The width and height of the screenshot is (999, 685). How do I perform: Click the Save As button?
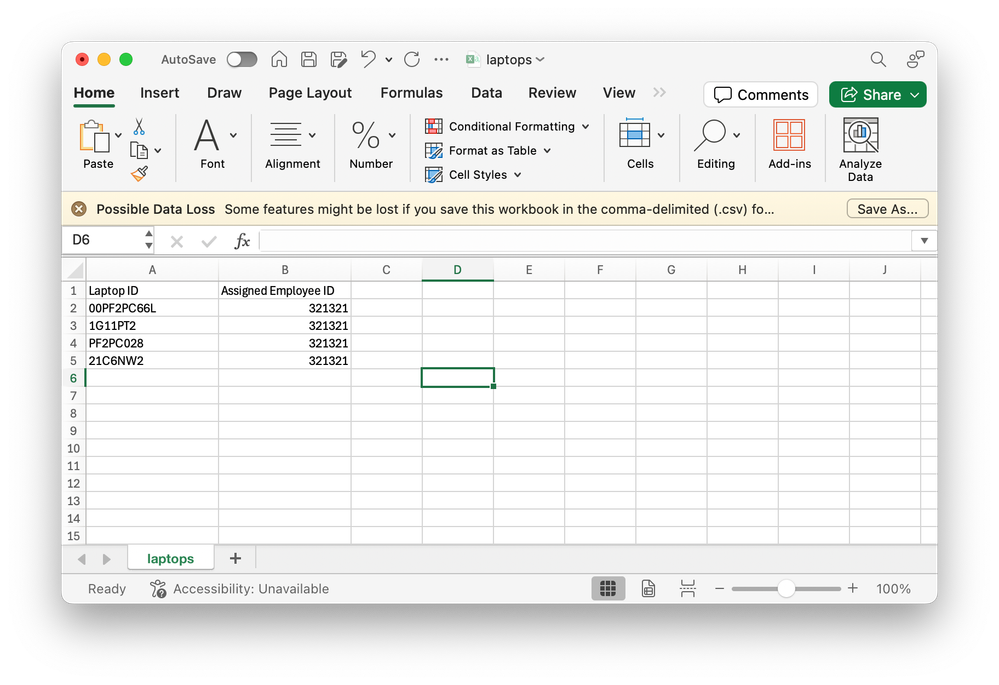(x=887, y=208)
